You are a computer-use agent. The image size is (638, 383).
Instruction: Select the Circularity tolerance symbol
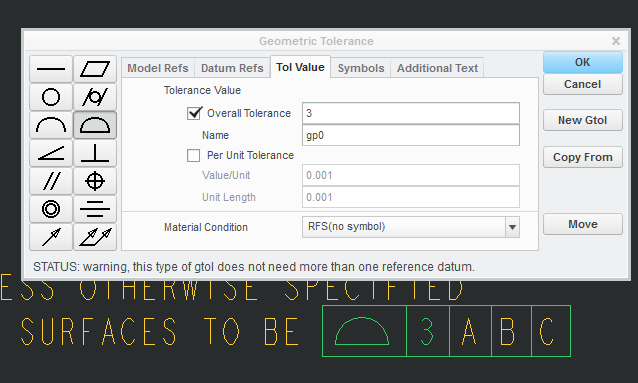click(51, 97)
